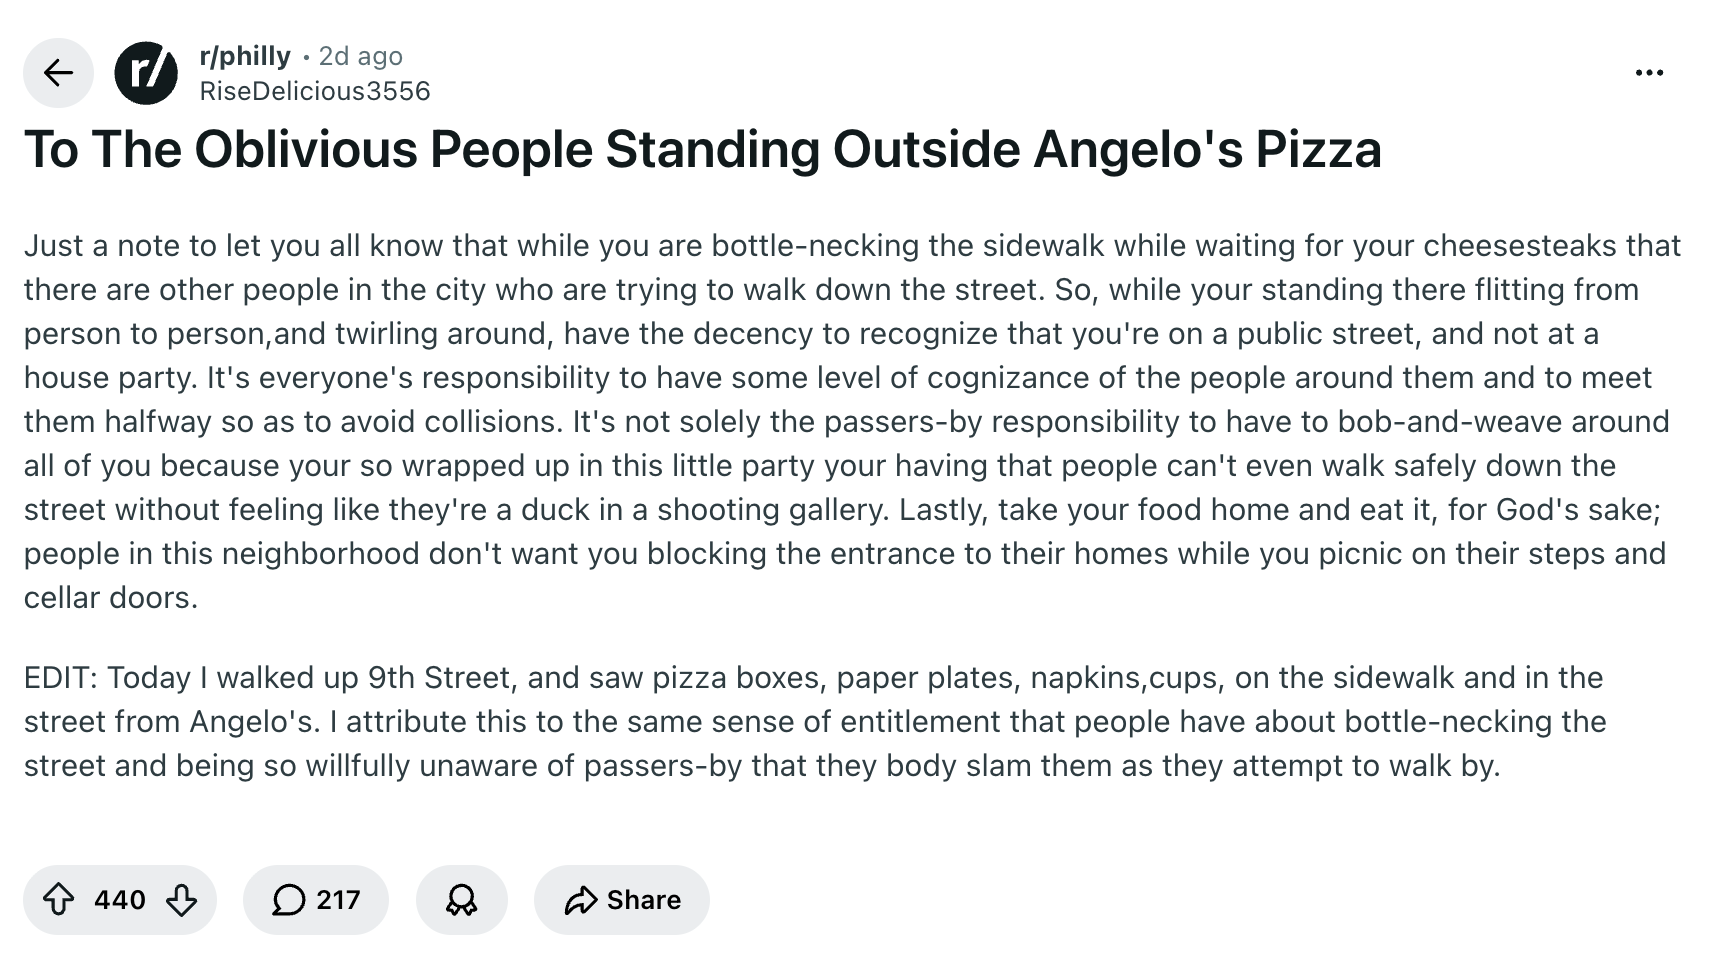Open the r/philly subreddit link
The width and height of the screenshot is (1732, 956).
(x=245, y=56)
